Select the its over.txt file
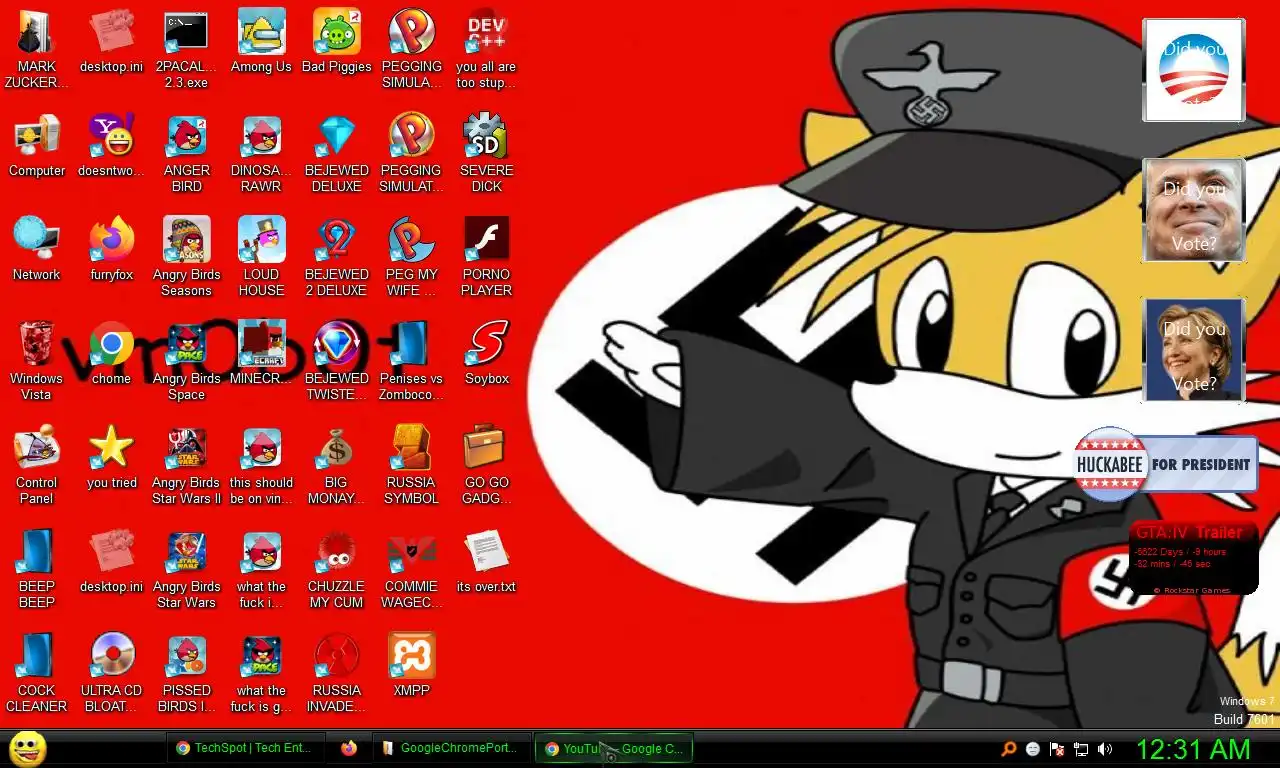1280x768 pixels. tap(487, 562)
